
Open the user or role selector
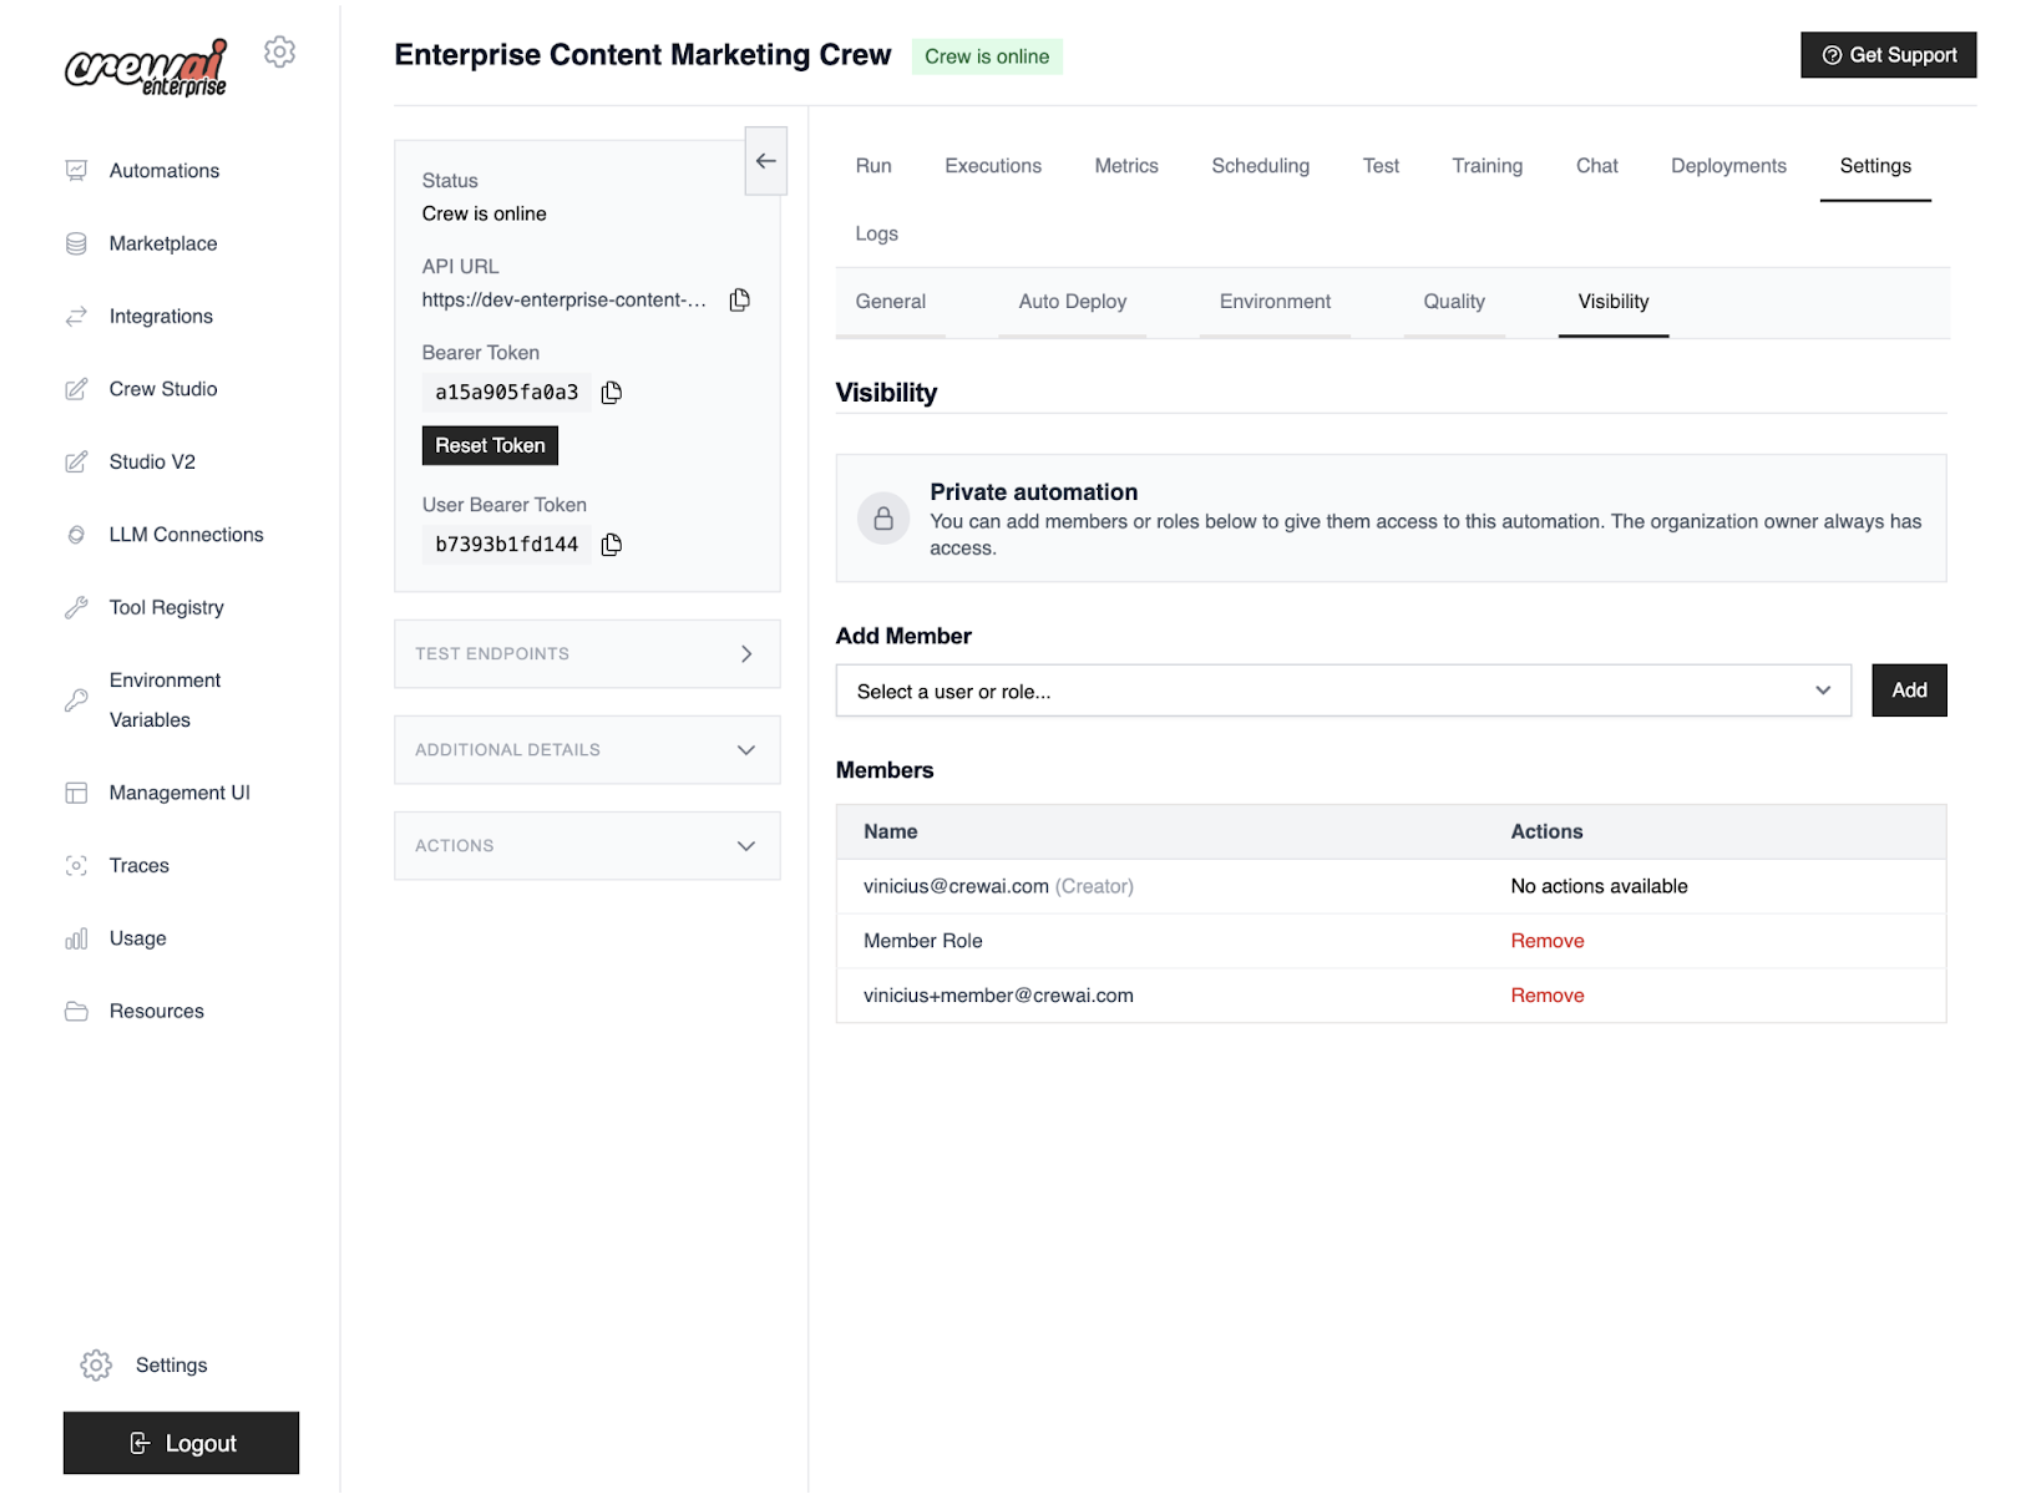1343,690
